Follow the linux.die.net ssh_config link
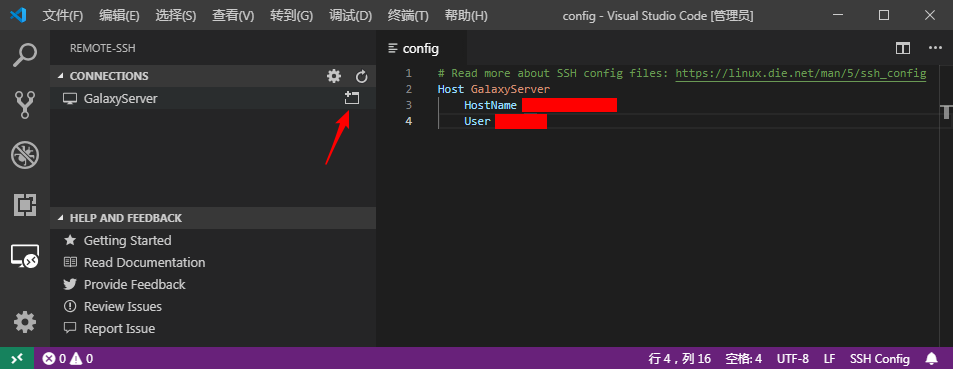953x369 pixels. point(800,74)
